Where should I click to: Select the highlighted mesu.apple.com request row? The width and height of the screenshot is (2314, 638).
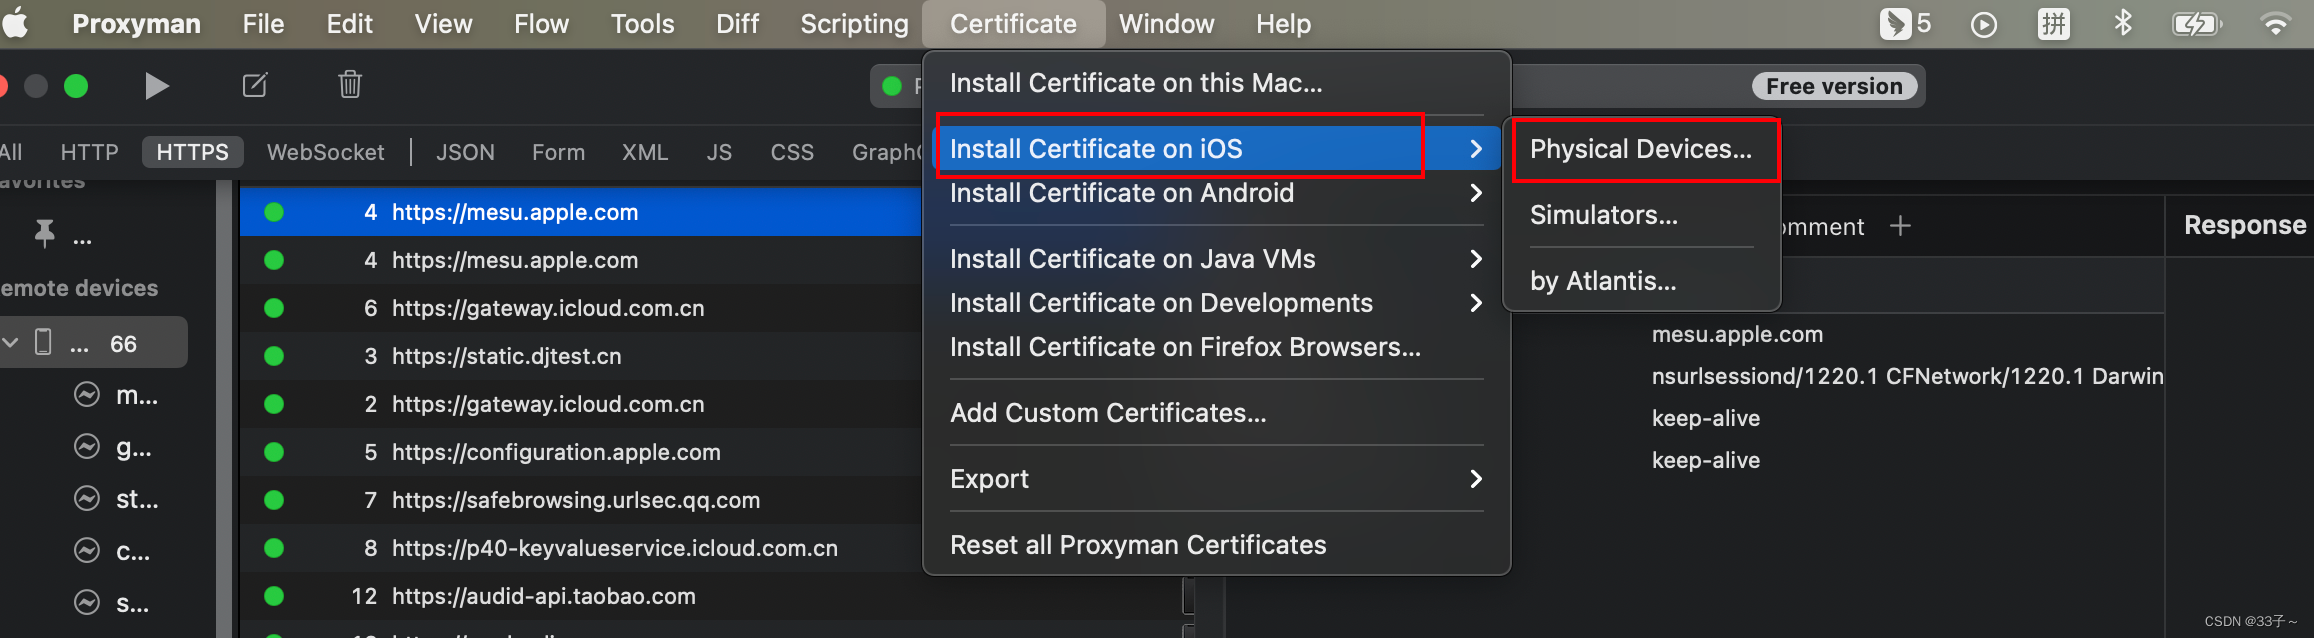580,212
